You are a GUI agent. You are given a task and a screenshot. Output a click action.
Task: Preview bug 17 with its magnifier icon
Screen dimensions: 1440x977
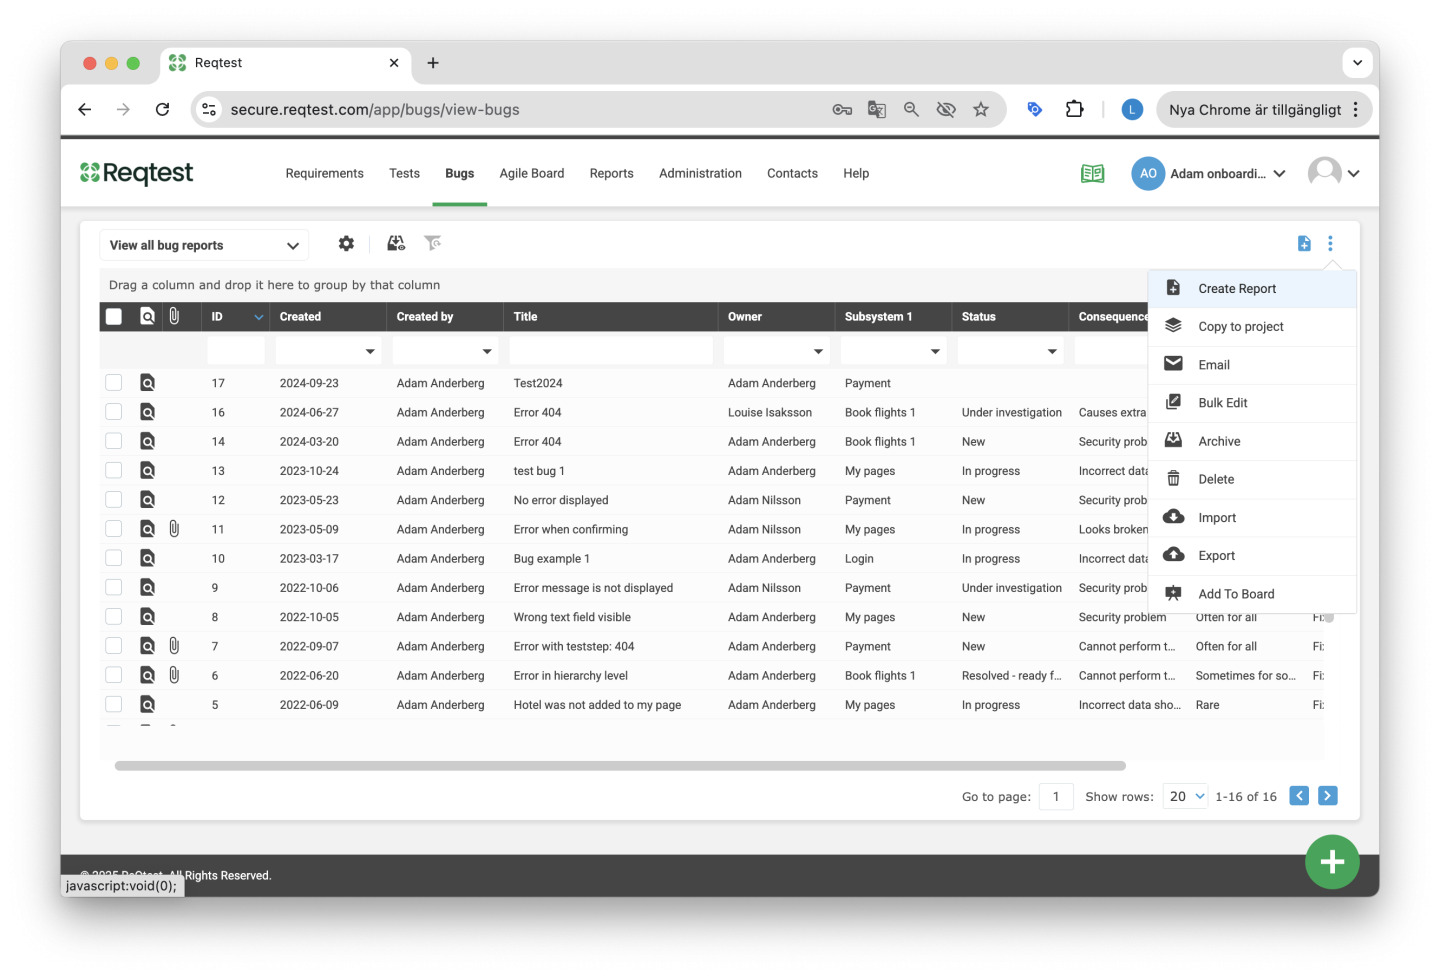[147, 383]
